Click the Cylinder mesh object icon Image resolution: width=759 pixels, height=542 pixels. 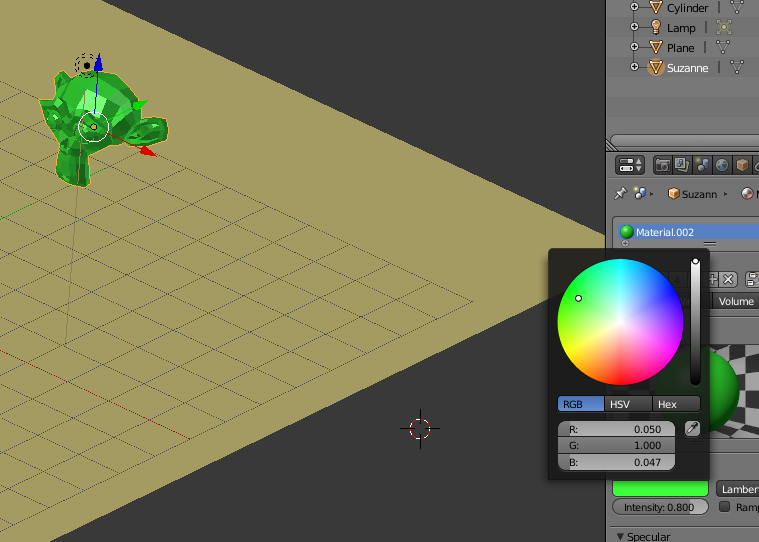point(655,7)
